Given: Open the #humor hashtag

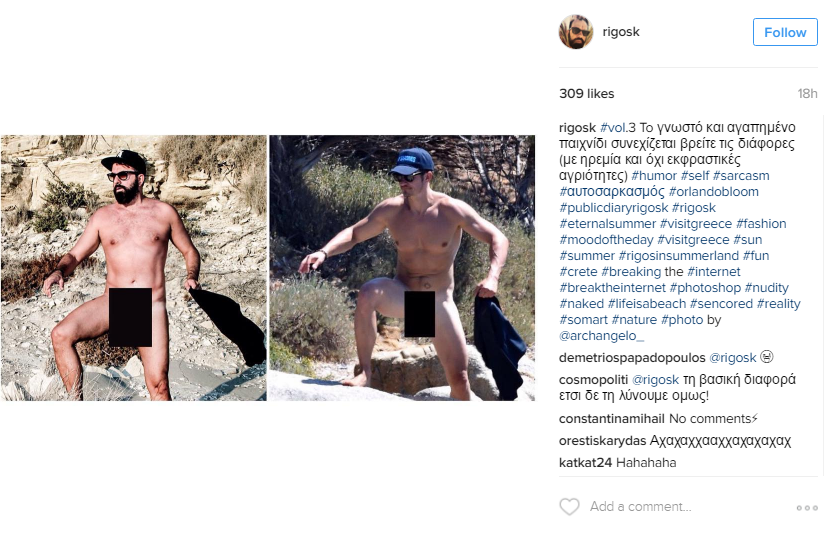Looking at the screenshot, I should coord(654,176).
